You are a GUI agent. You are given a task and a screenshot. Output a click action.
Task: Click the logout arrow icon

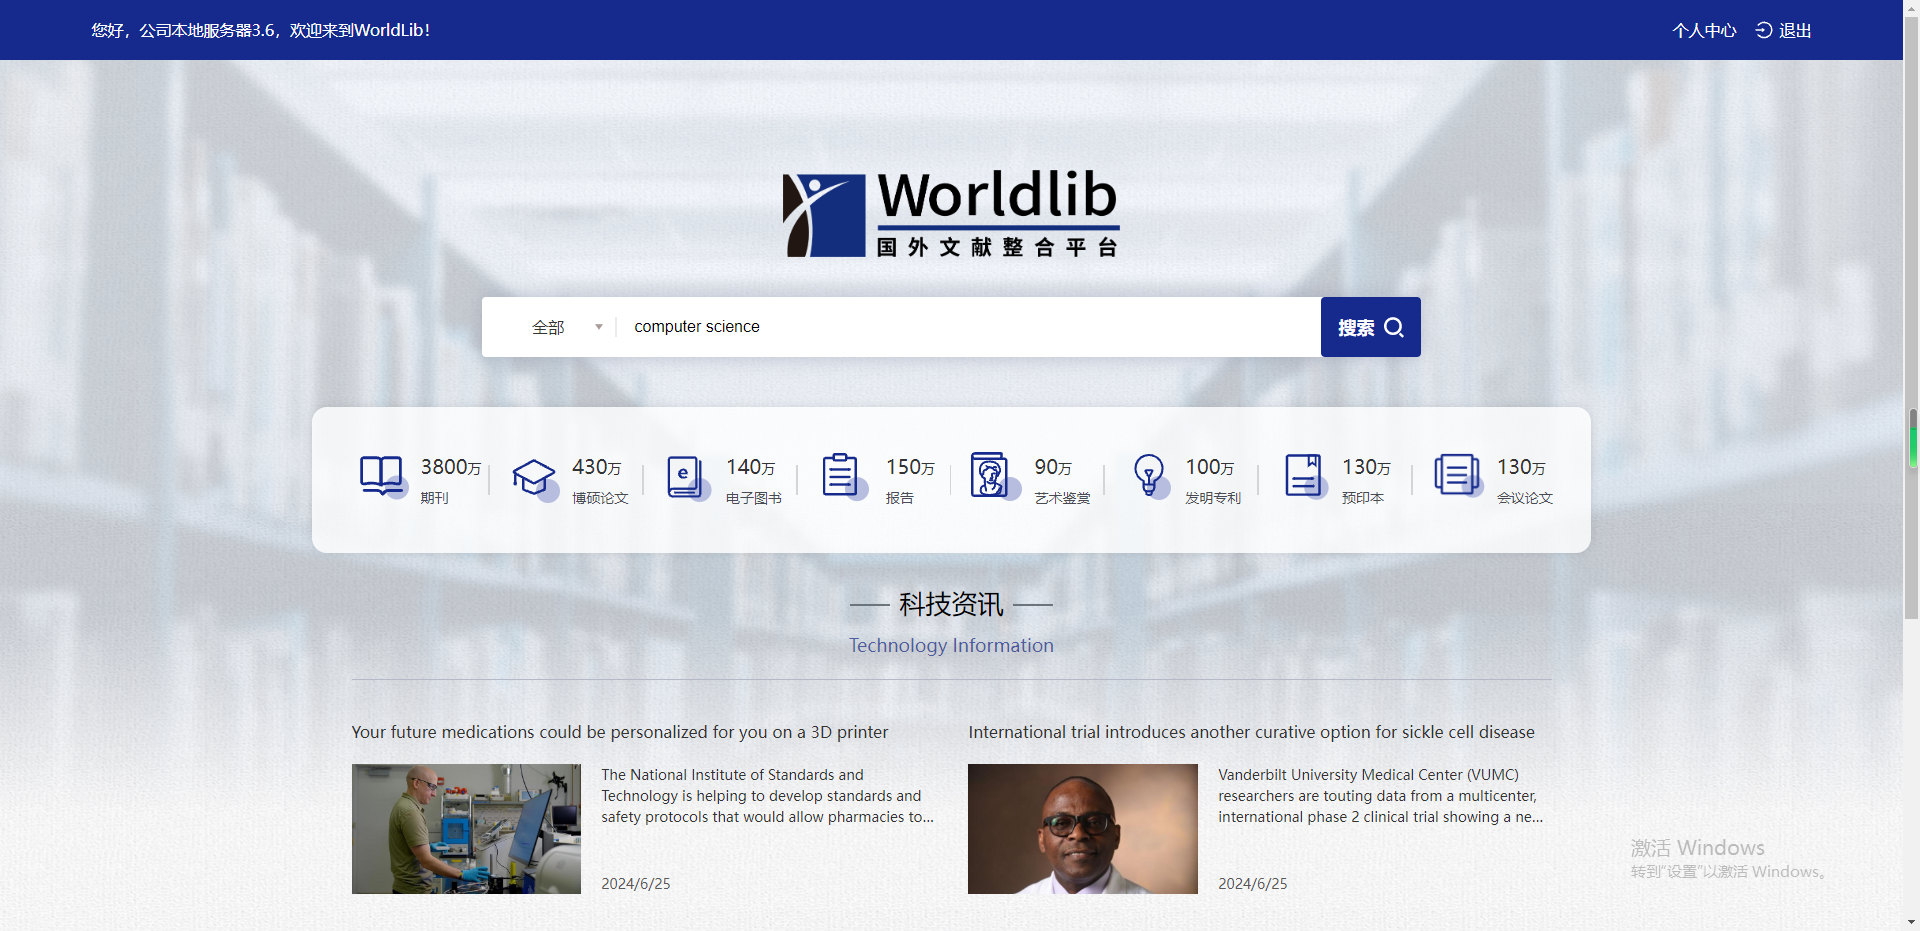coord(1764,30)
